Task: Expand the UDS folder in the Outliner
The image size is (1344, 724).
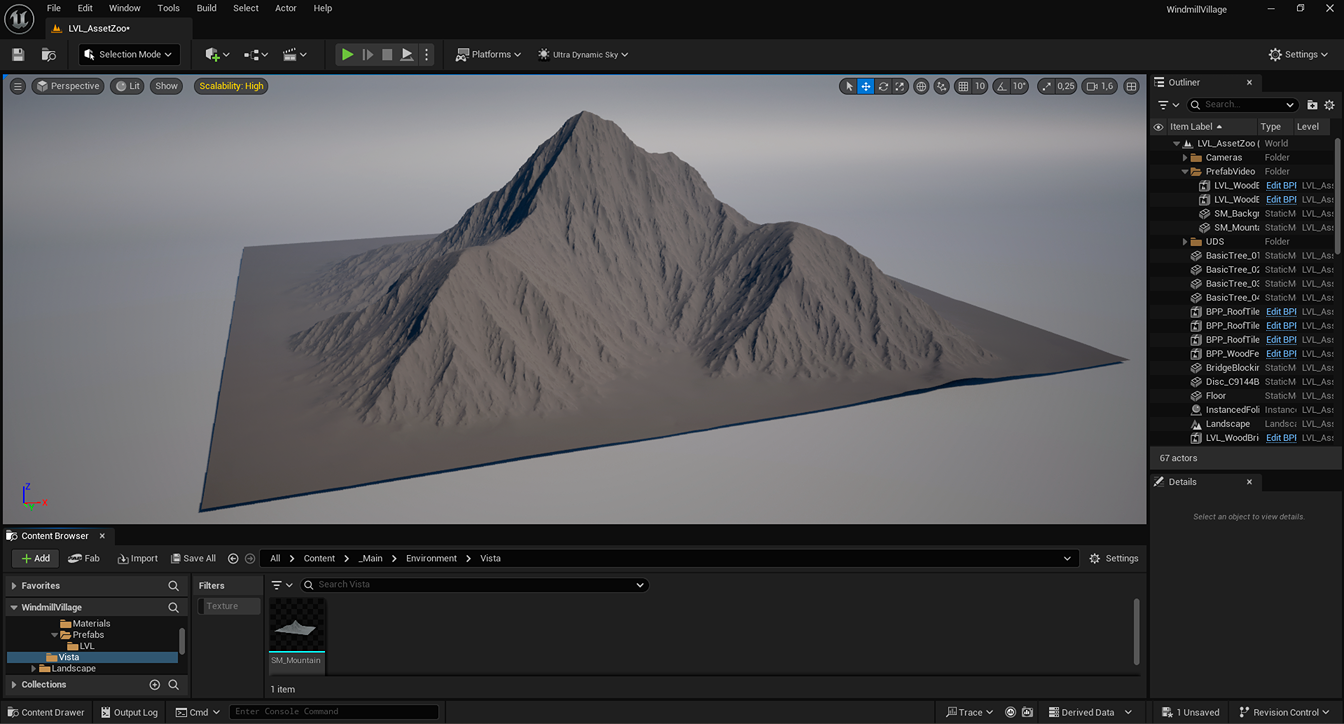Action: pyautogui.click(x=1183, y=241)
